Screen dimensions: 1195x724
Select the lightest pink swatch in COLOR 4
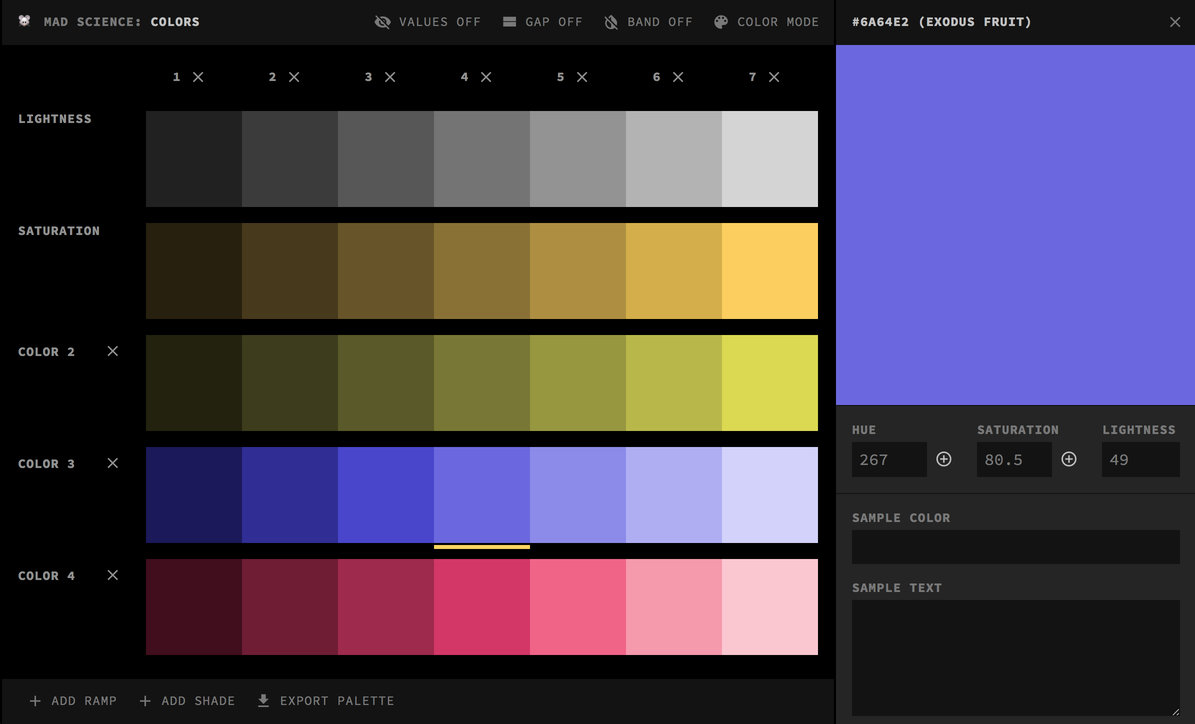coord(770,607)
